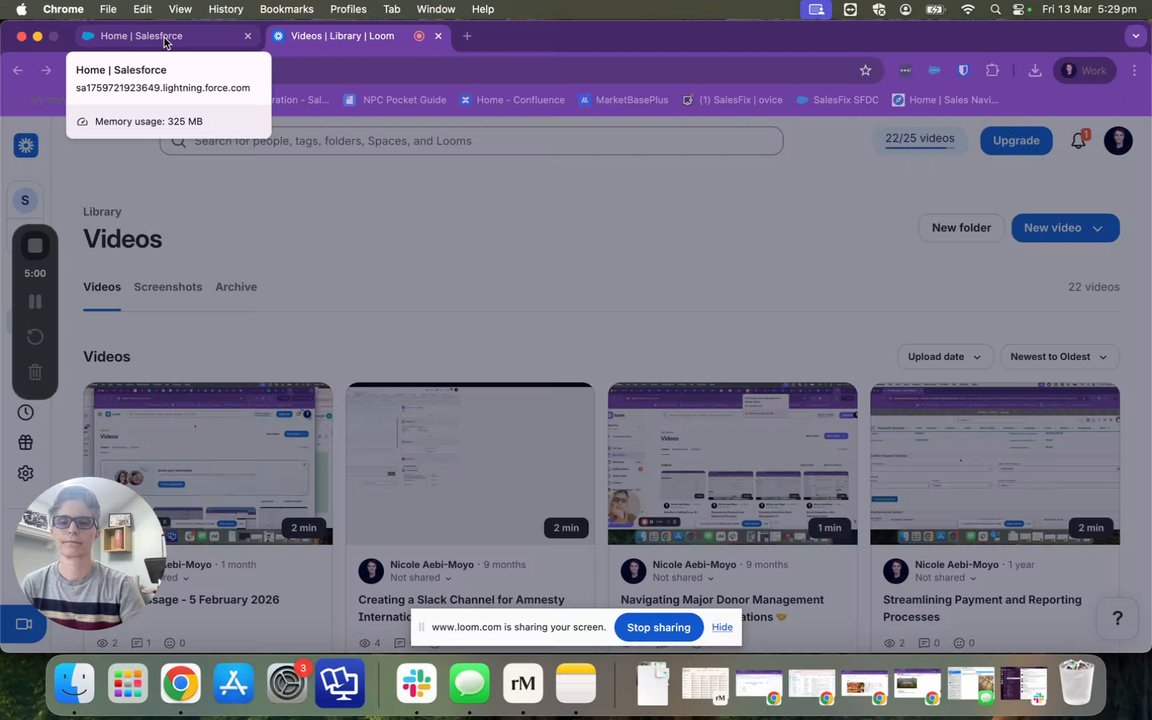This screenshot has height=720, width=1152.
Task: Expand Not shared dropdown on Streamlining Payment video
Action: point(945,578)
